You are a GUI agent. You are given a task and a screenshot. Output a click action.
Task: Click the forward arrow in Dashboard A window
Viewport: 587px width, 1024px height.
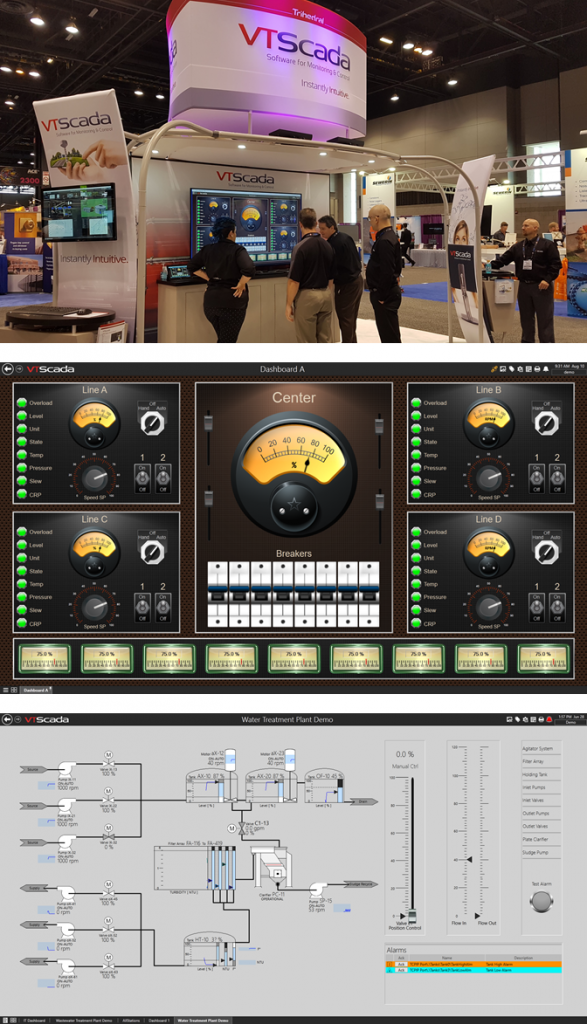point(20,369)
